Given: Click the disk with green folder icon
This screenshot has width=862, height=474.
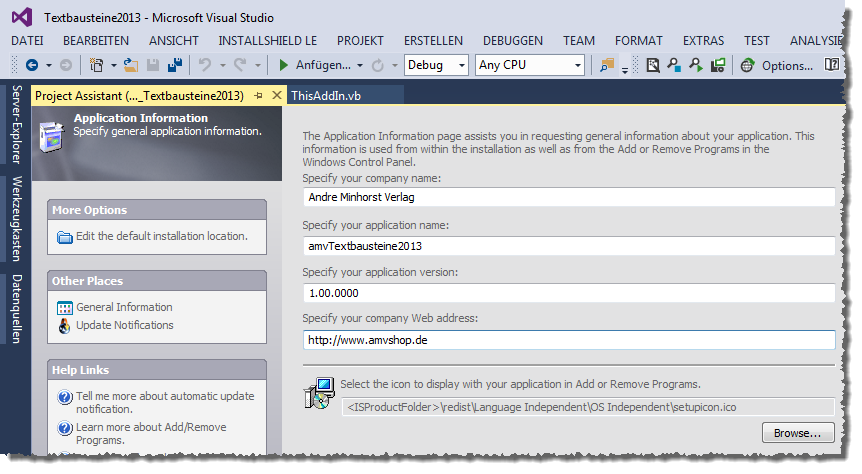Looking at the screenshot, I should pos(718,65).
